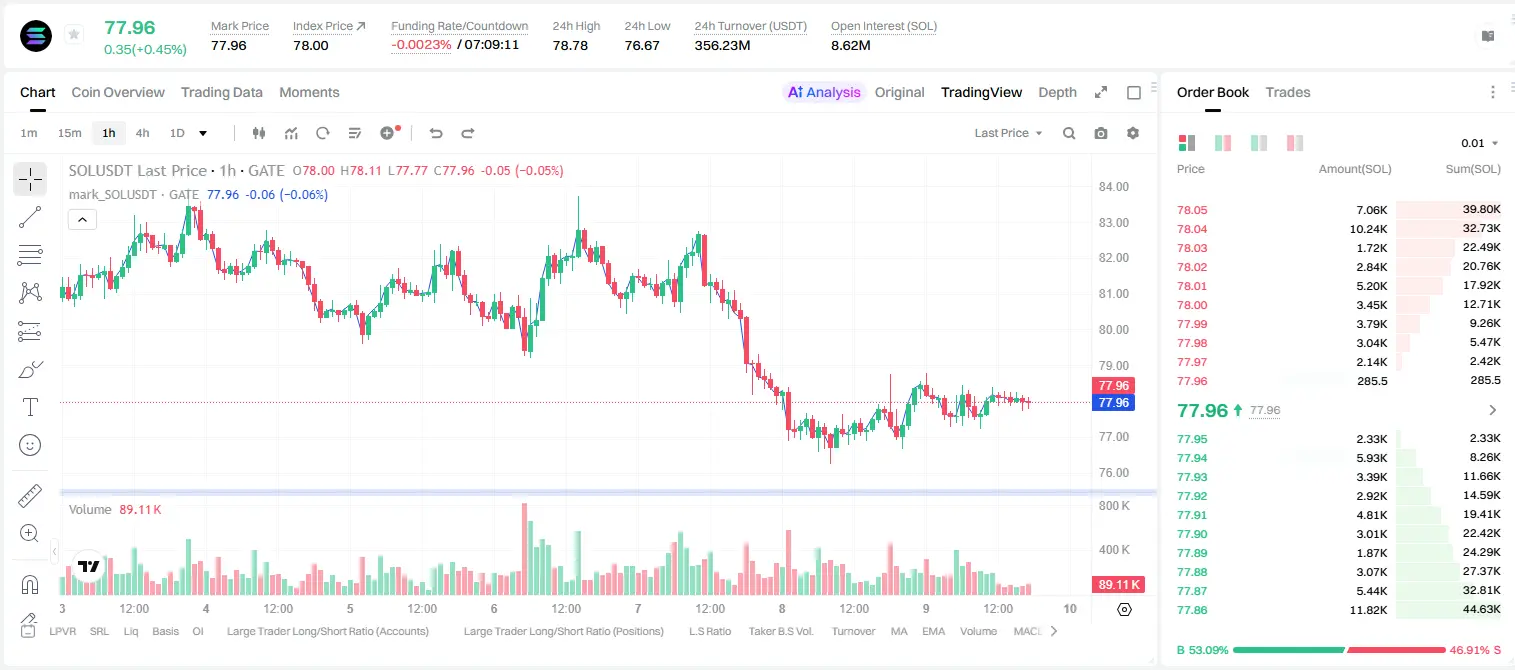Screen dimensions: 1515x670
Task: Open chart settings gear icon
Action: click(x=1133, y=133)
